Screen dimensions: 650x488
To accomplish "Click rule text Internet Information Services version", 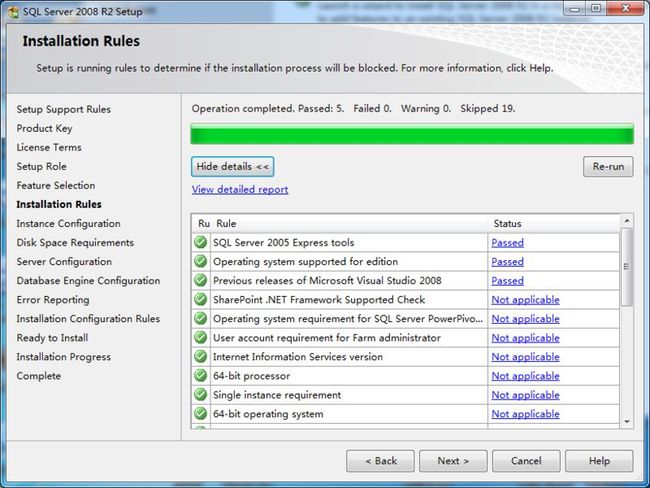I will click(298, 357).
